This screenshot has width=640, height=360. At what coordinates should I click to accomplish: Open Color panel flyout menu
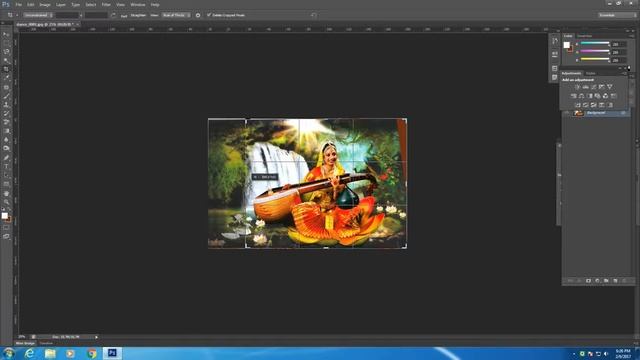[x=632, y=36]
